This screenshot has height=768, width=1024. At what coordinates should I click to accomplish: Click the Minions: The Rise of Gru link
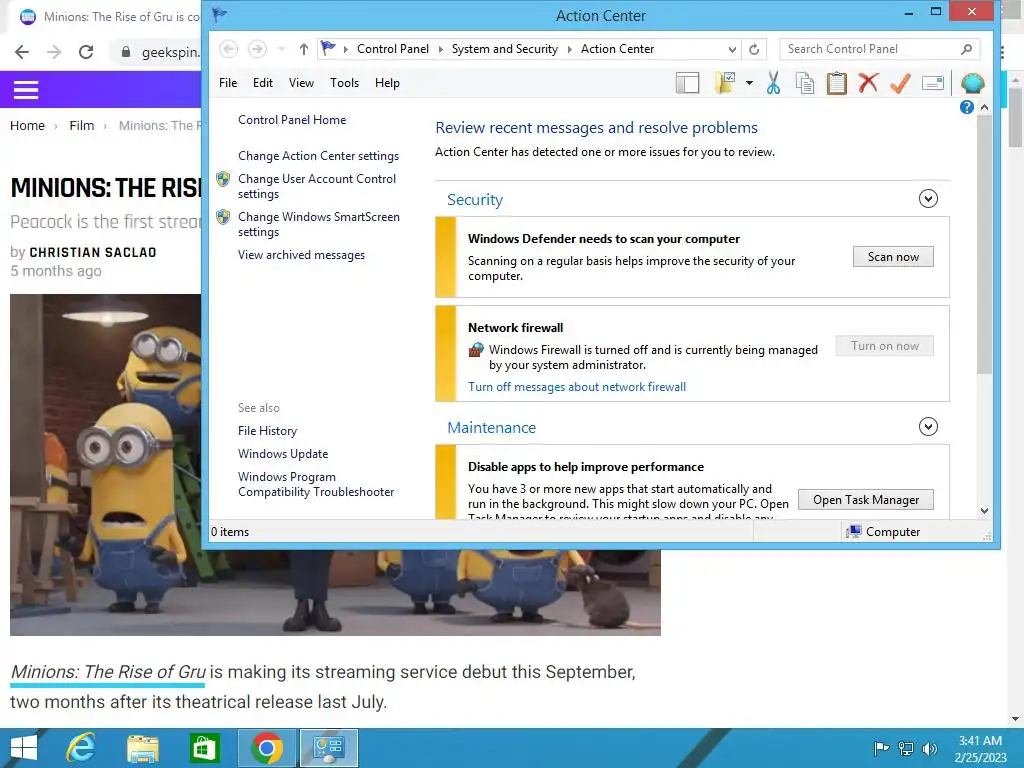[x=108, y=671]
